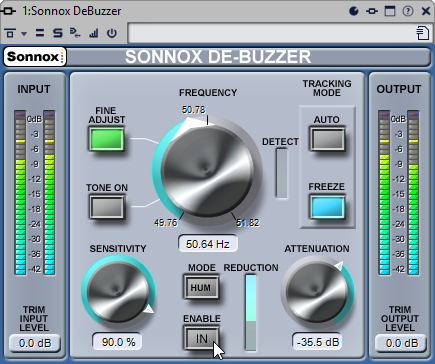The width and height of the screenshot is (435, 364).
Task: Select the 90.0 % sensitivity field
Action: coord(118,342)
